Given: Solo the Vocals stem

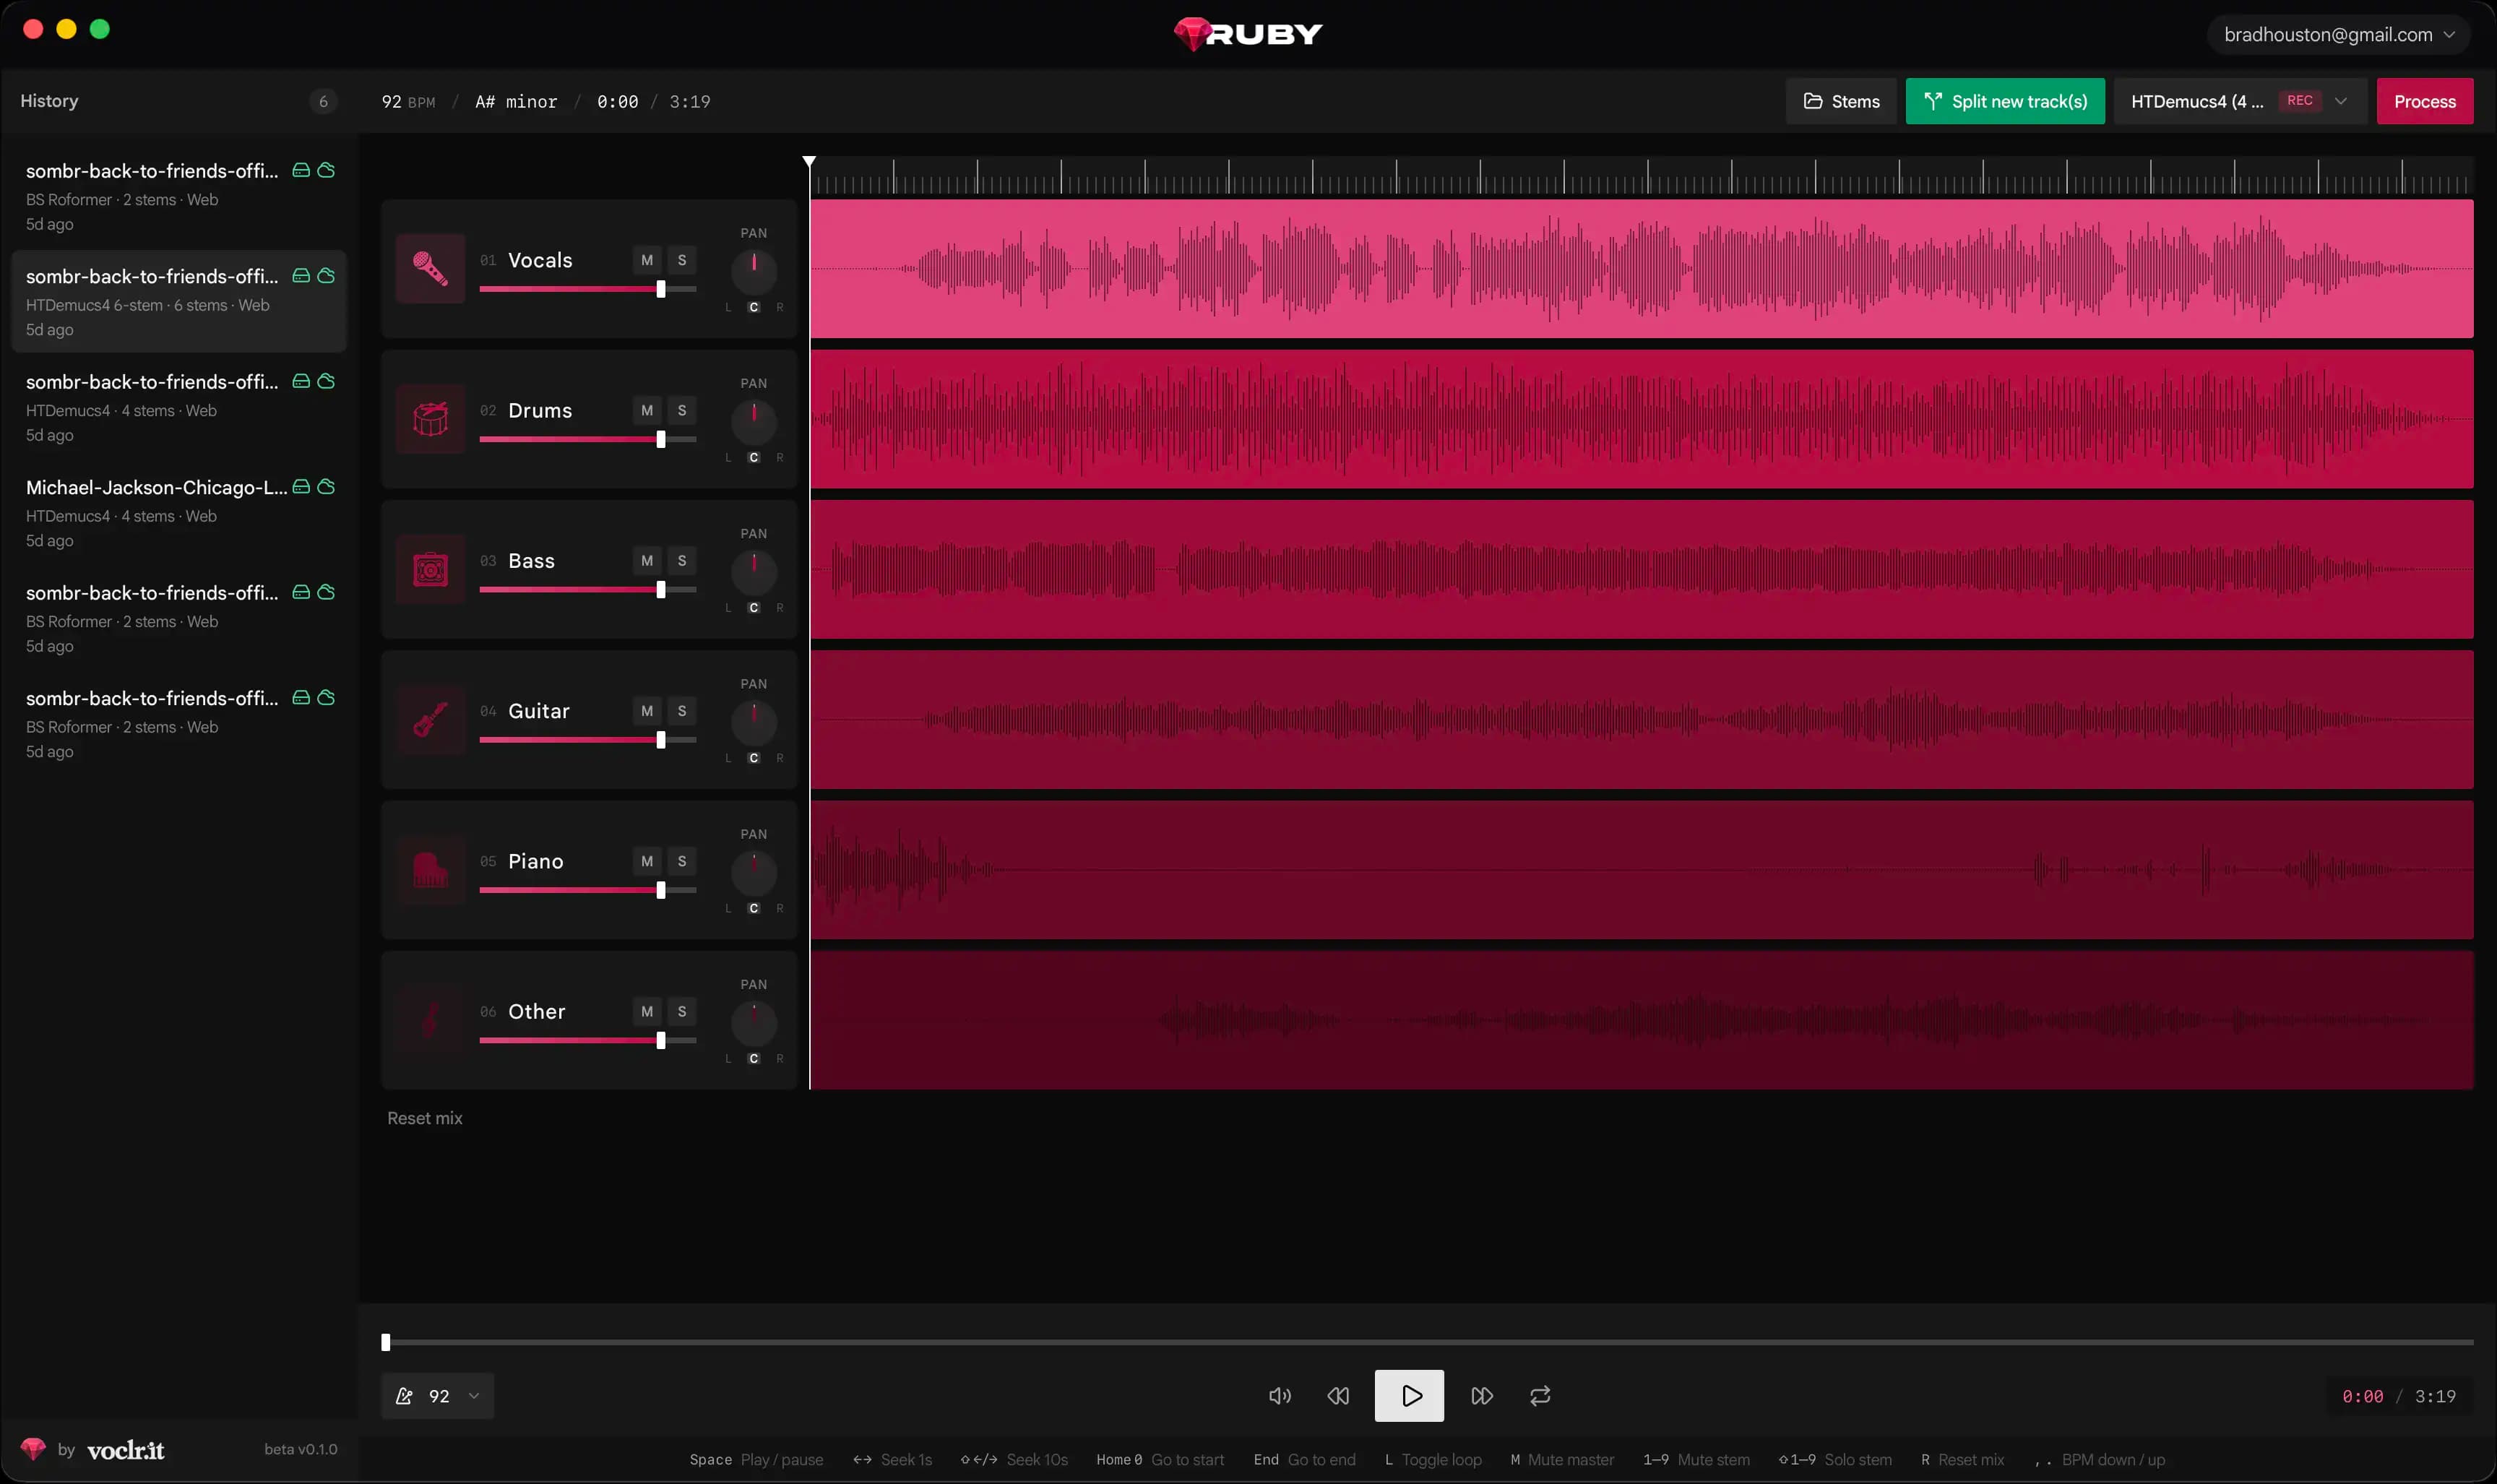Looking at the screenshot, I should coord(682,260).
